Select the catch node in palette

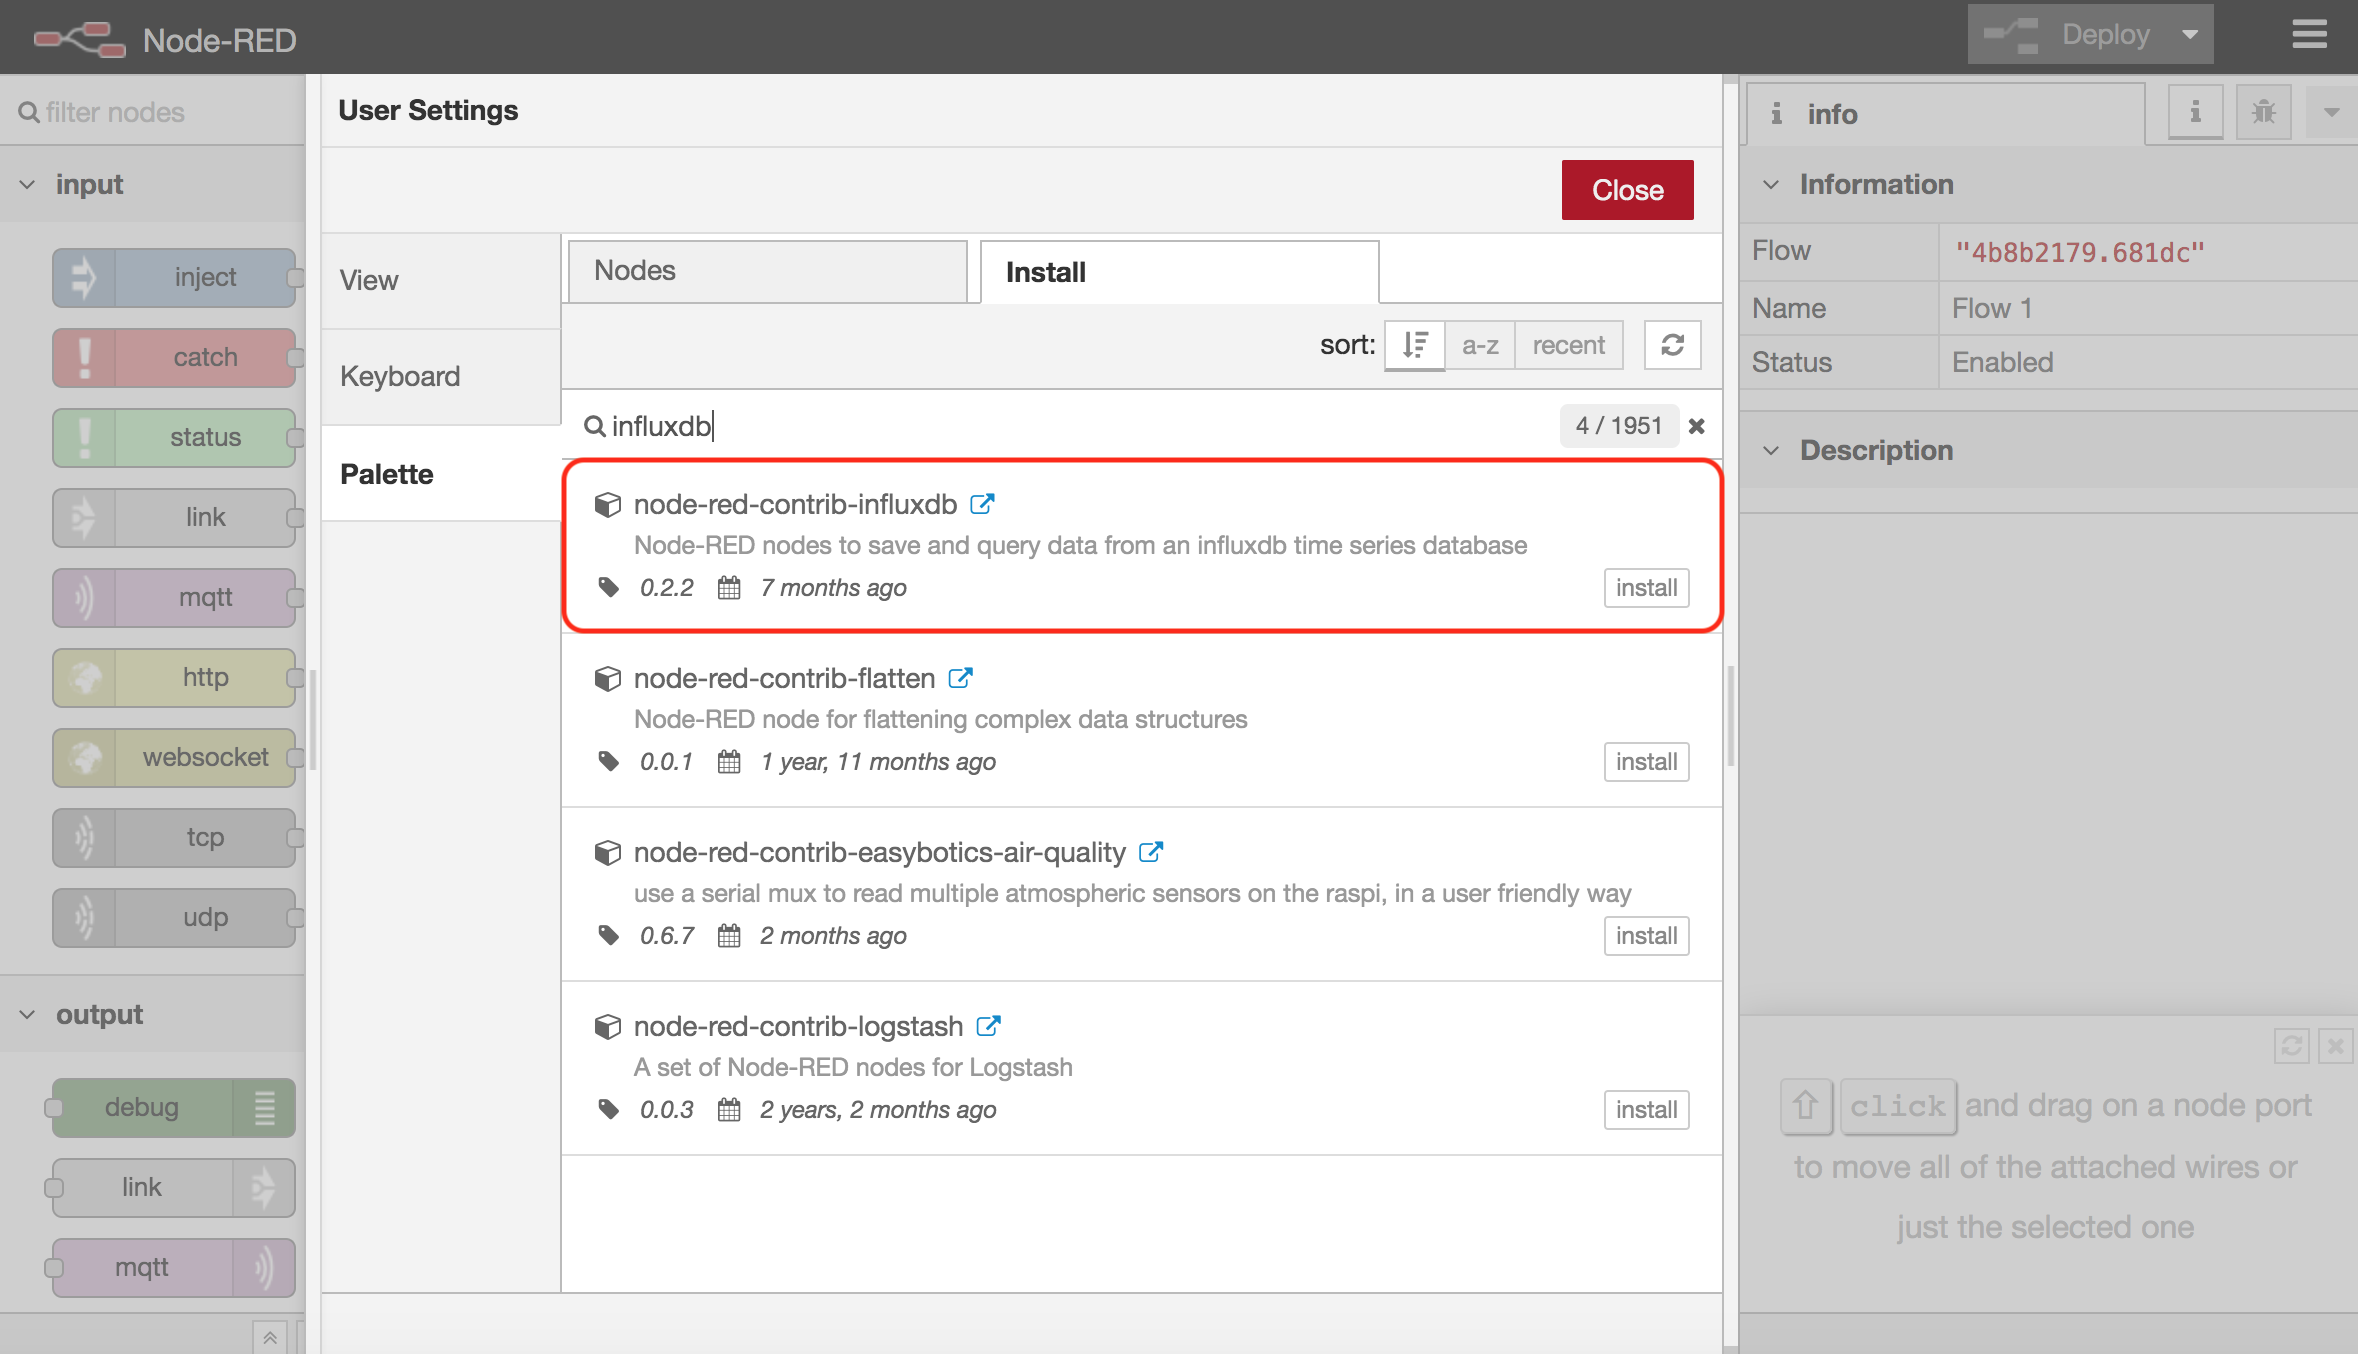tap(174, 358)
